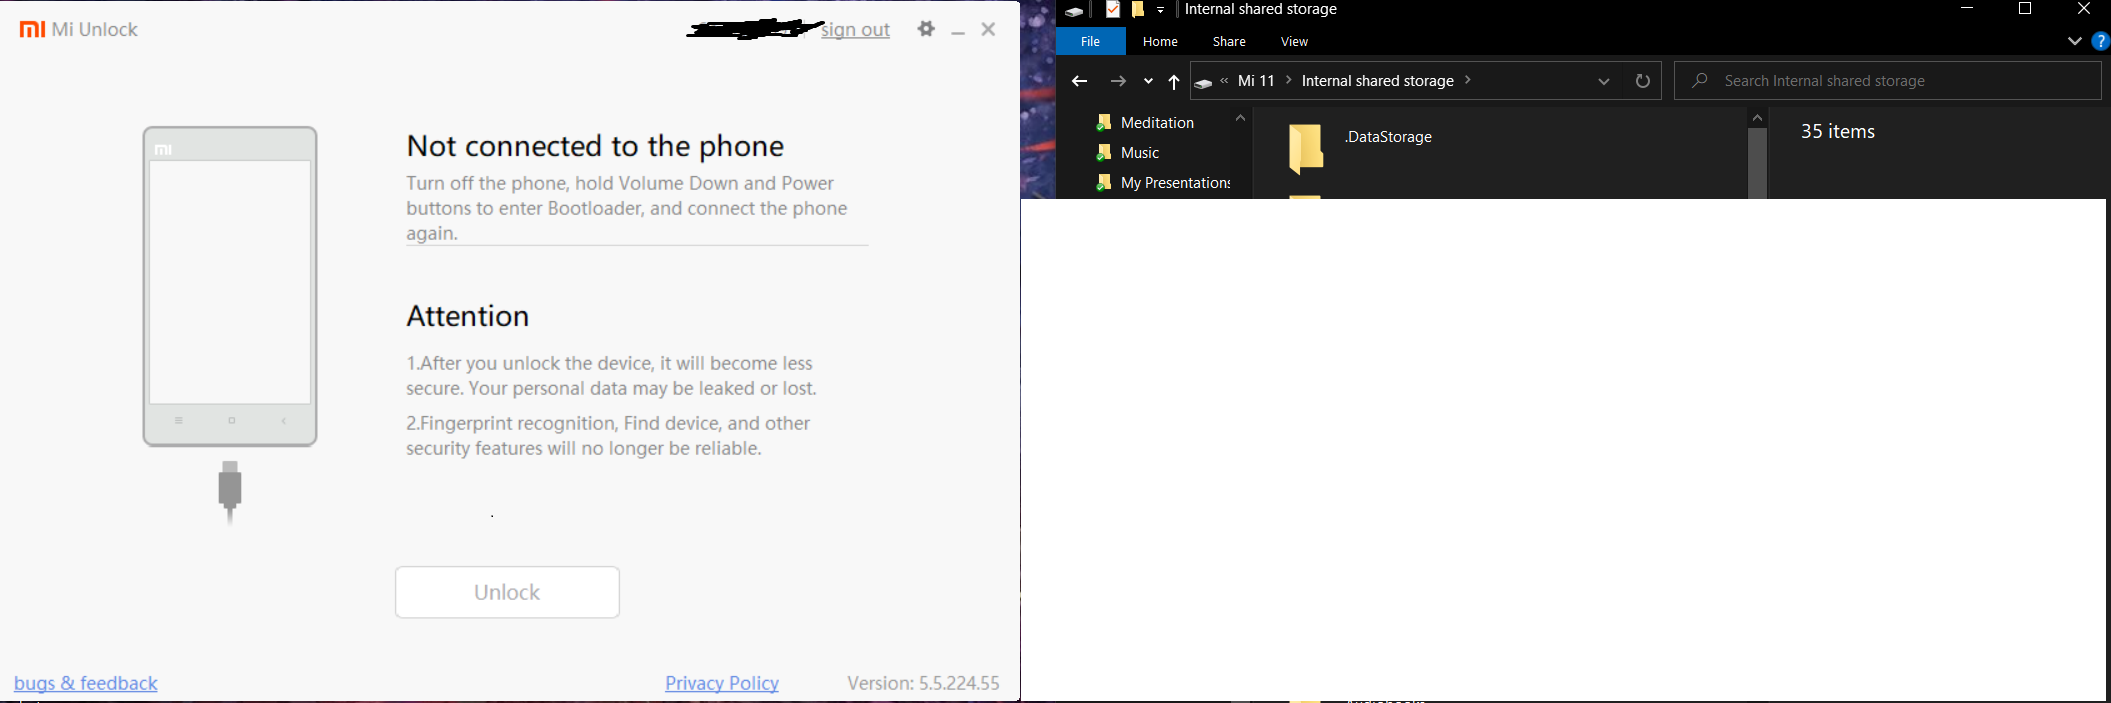Image resolution: width=2111 pixels, height=703 pixels.
Task: Click the sign out link
Action: pyautogui.click(x=855, y=30)
